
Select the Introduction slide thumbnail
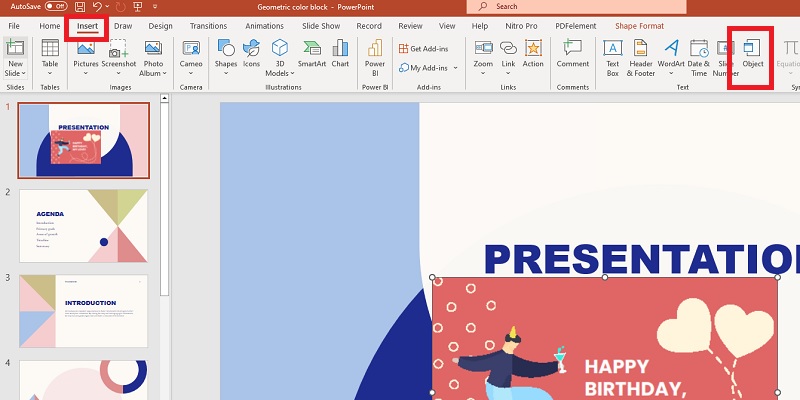[84, 311]
